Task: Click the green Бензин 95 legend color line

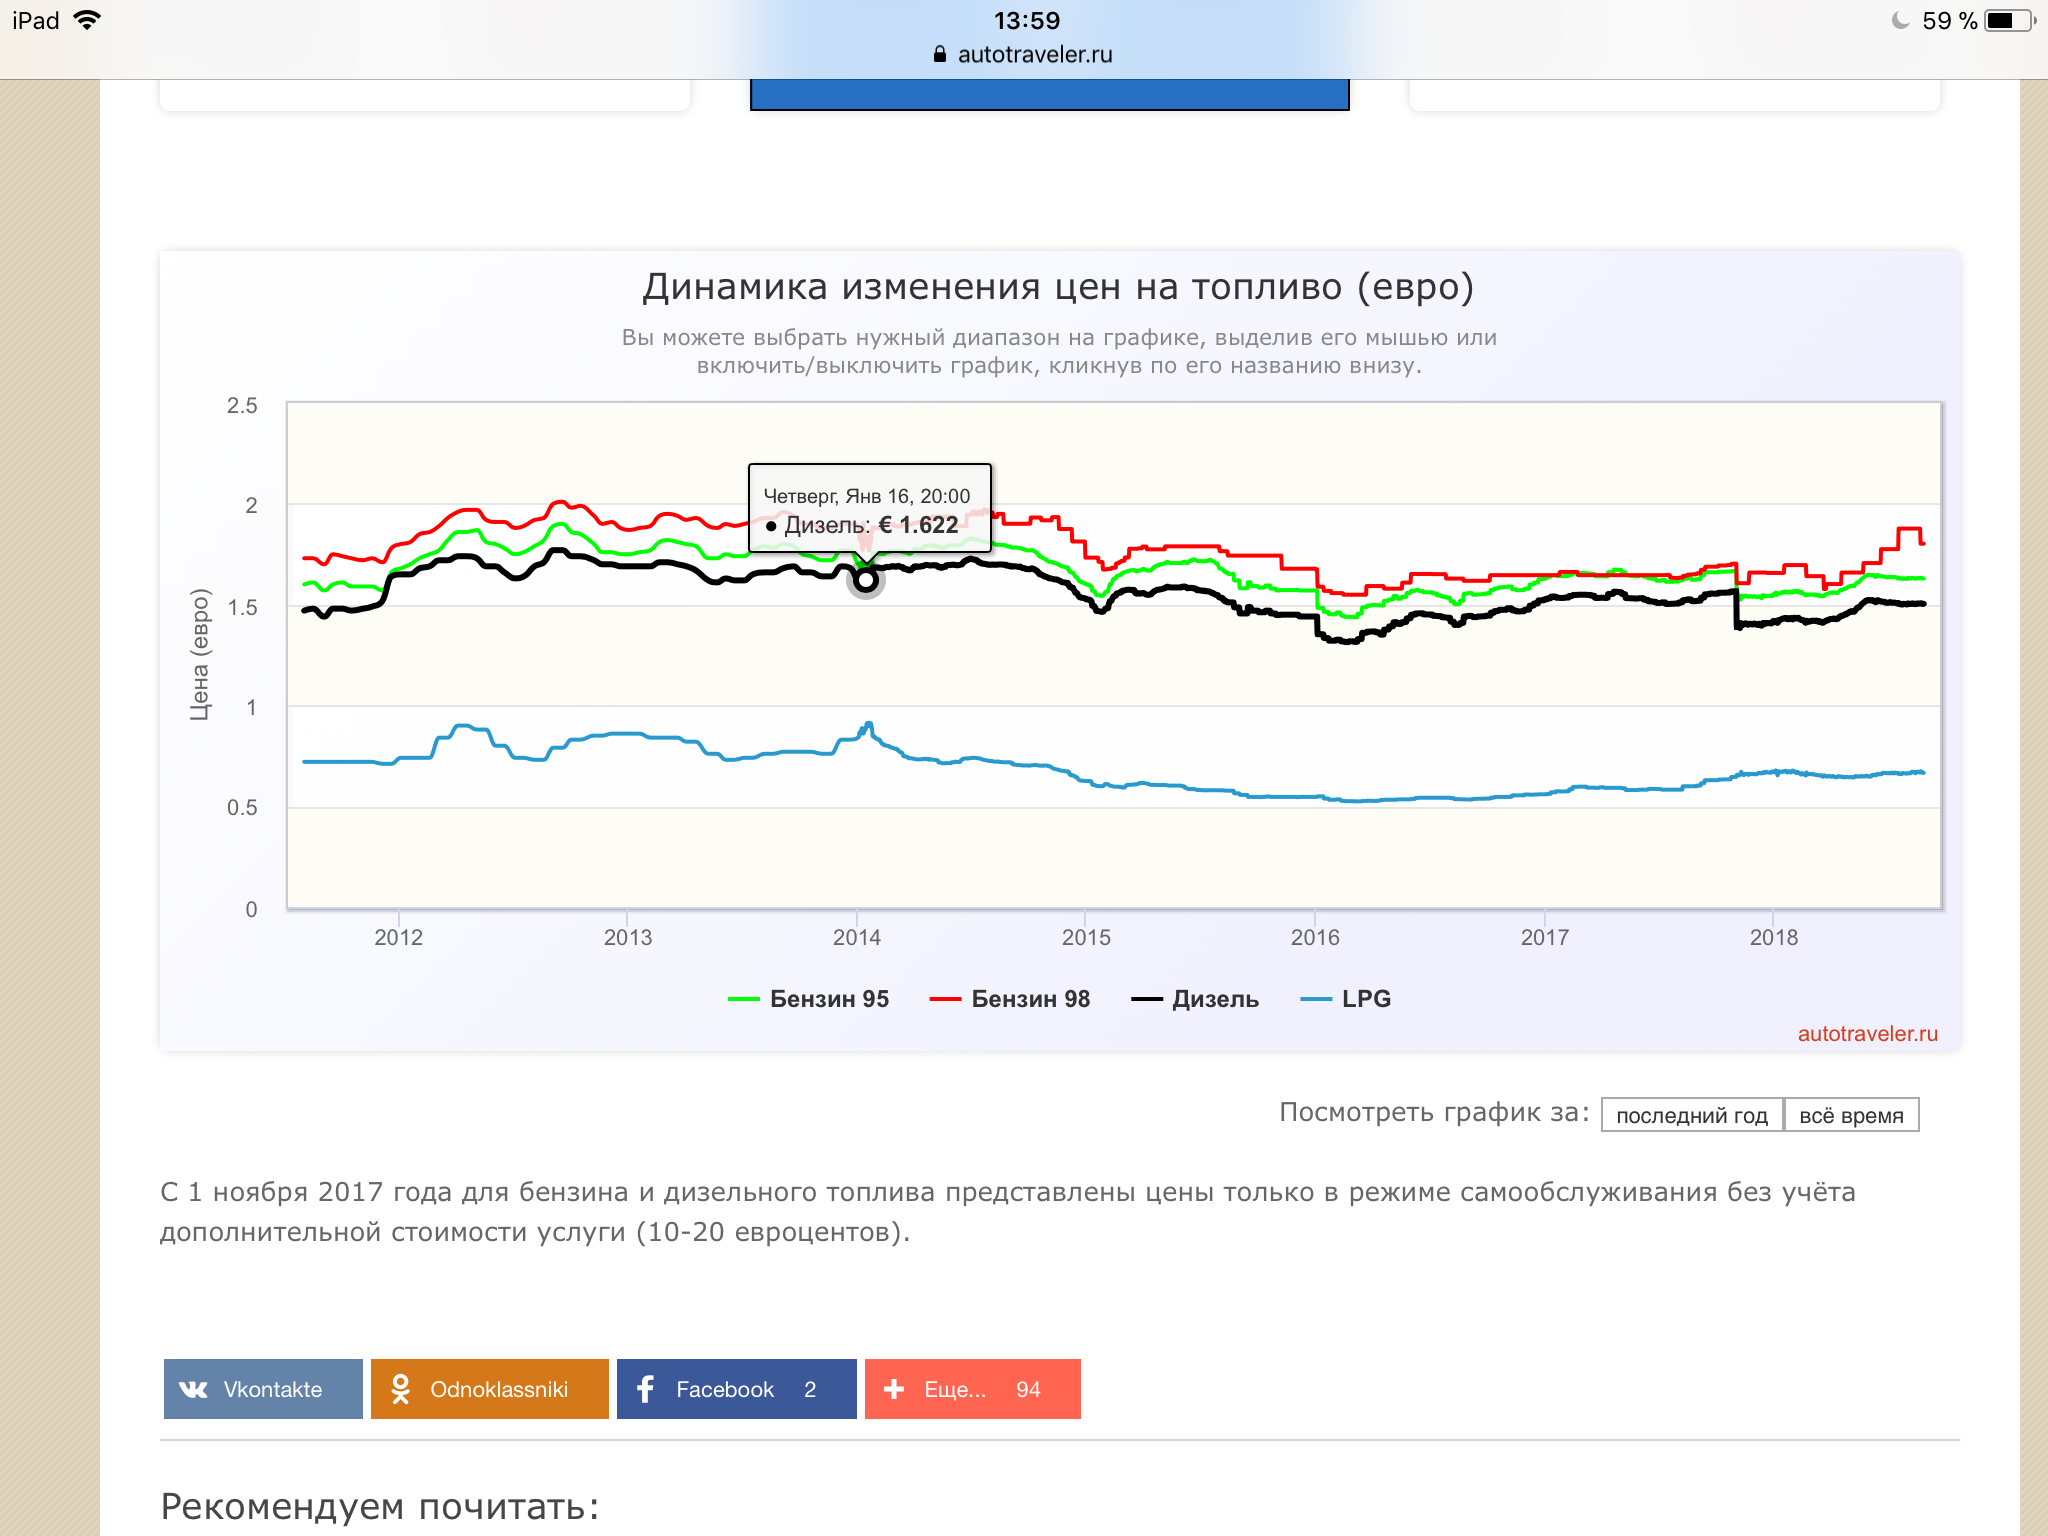Action: (x=744, y=999)
